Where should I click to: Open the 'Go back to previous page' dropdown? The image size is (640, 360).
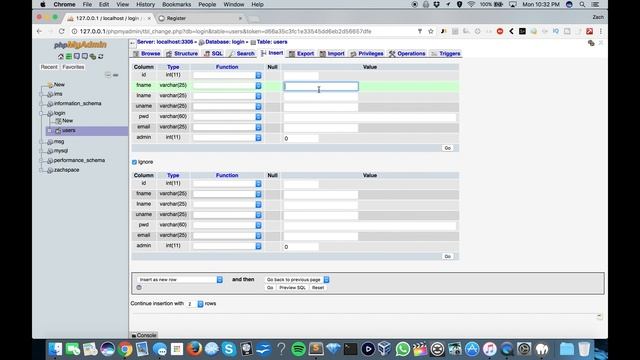coord(297,280)
